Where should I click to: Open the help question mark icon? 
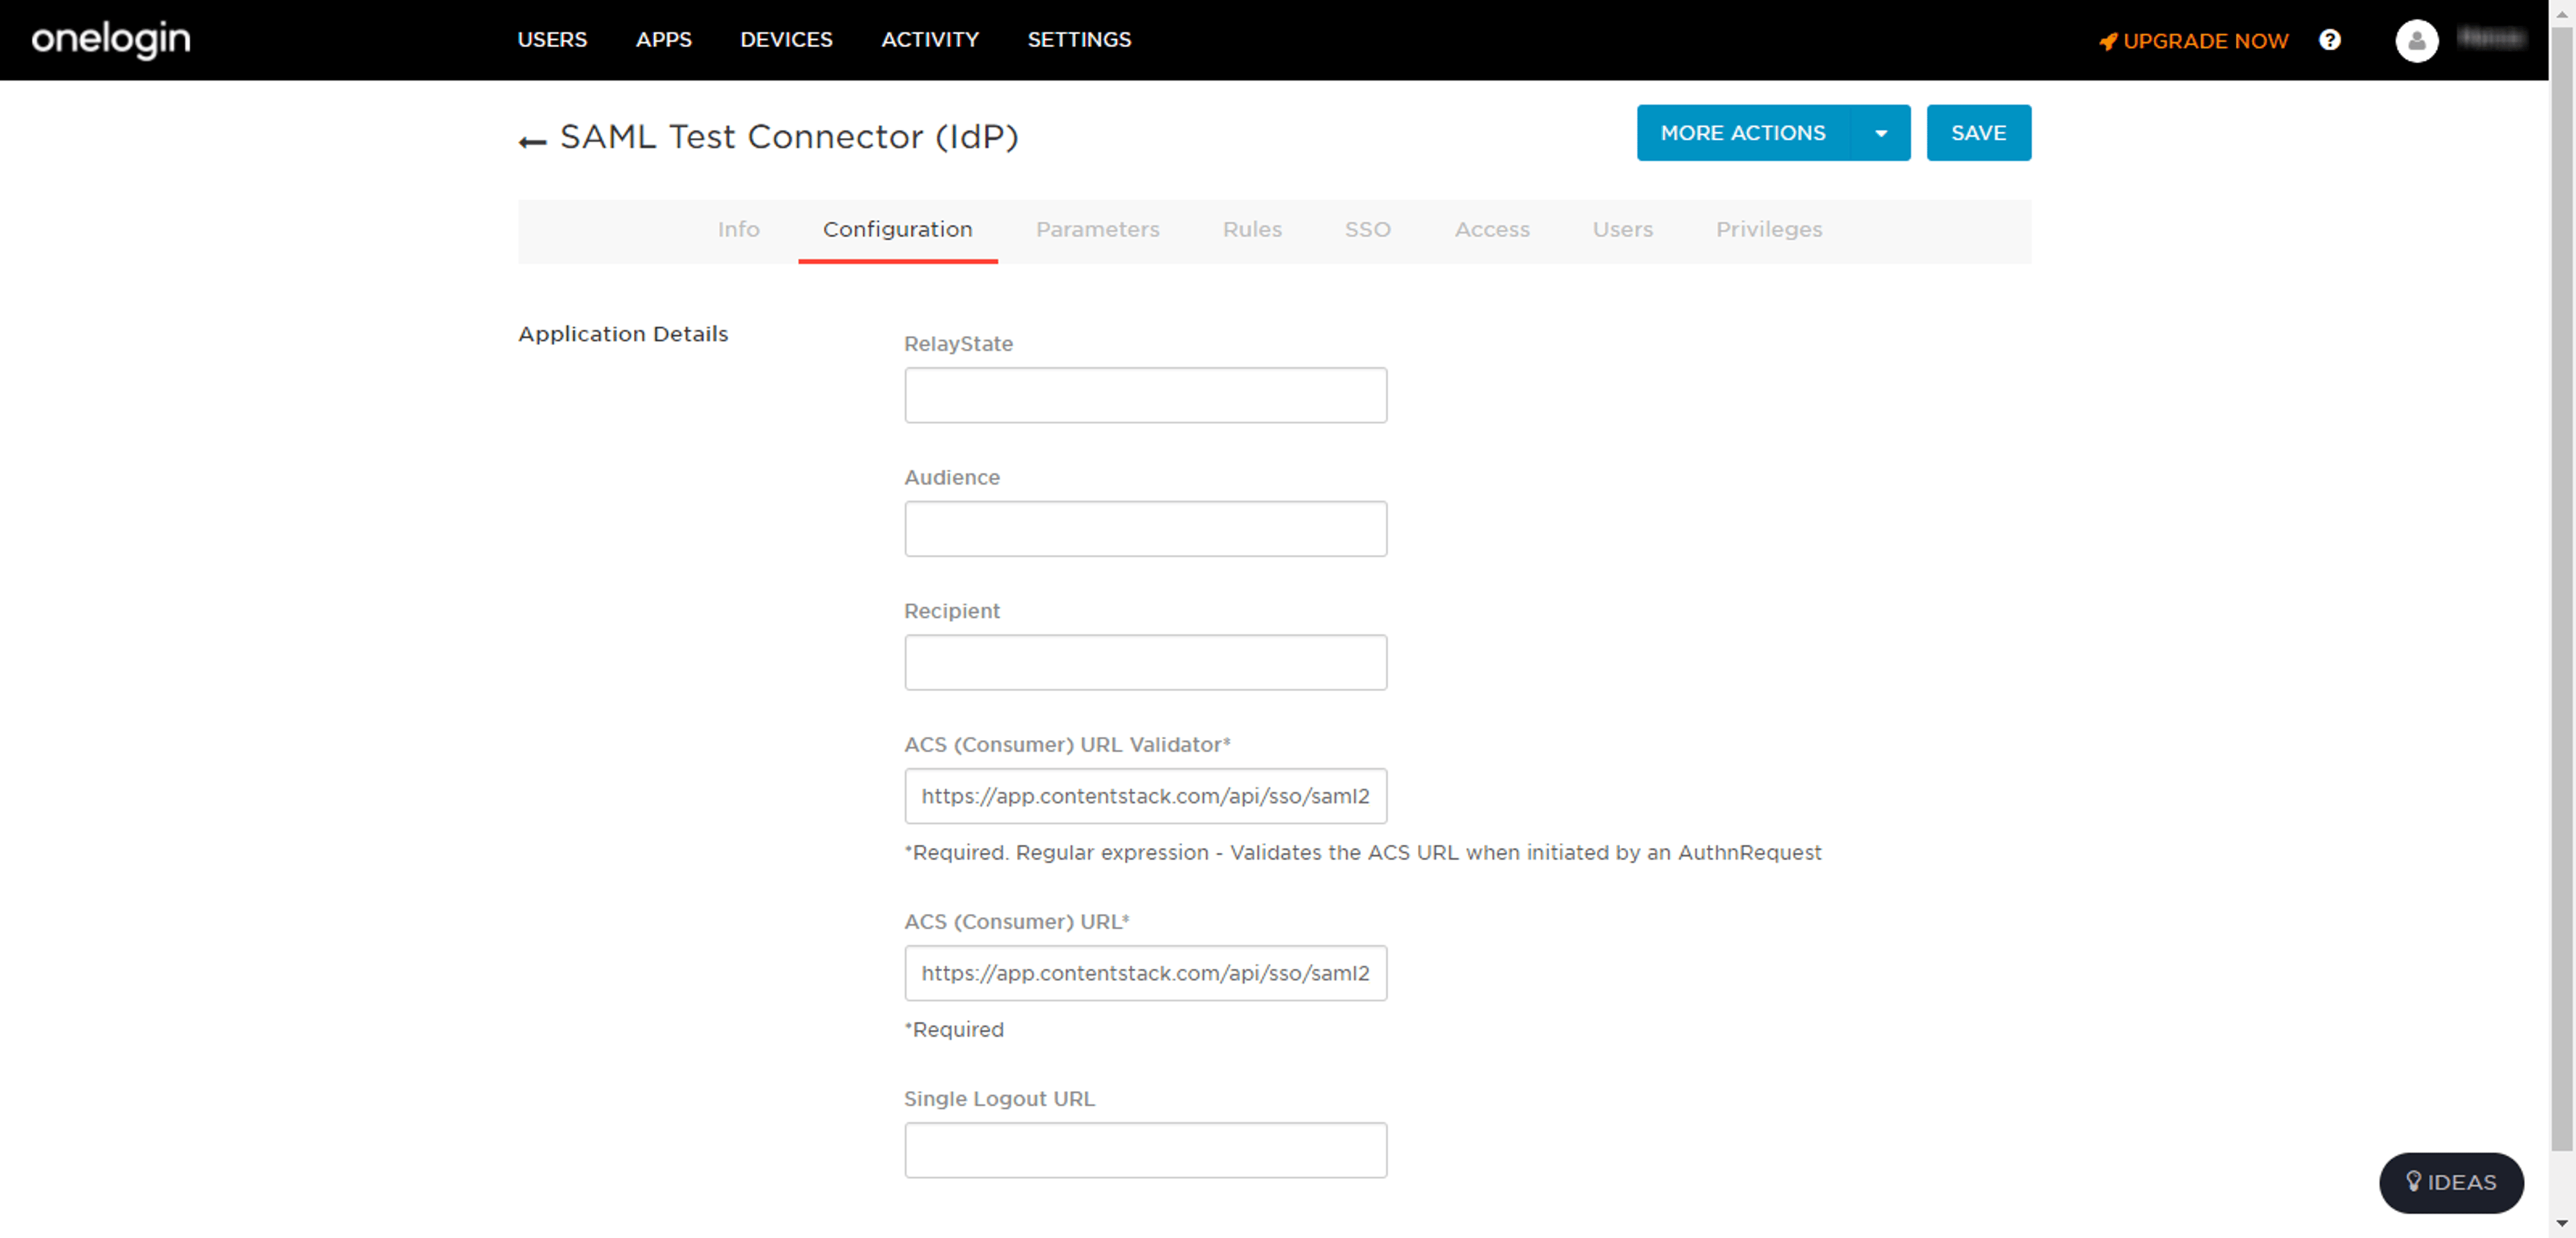coord(2329,40)
